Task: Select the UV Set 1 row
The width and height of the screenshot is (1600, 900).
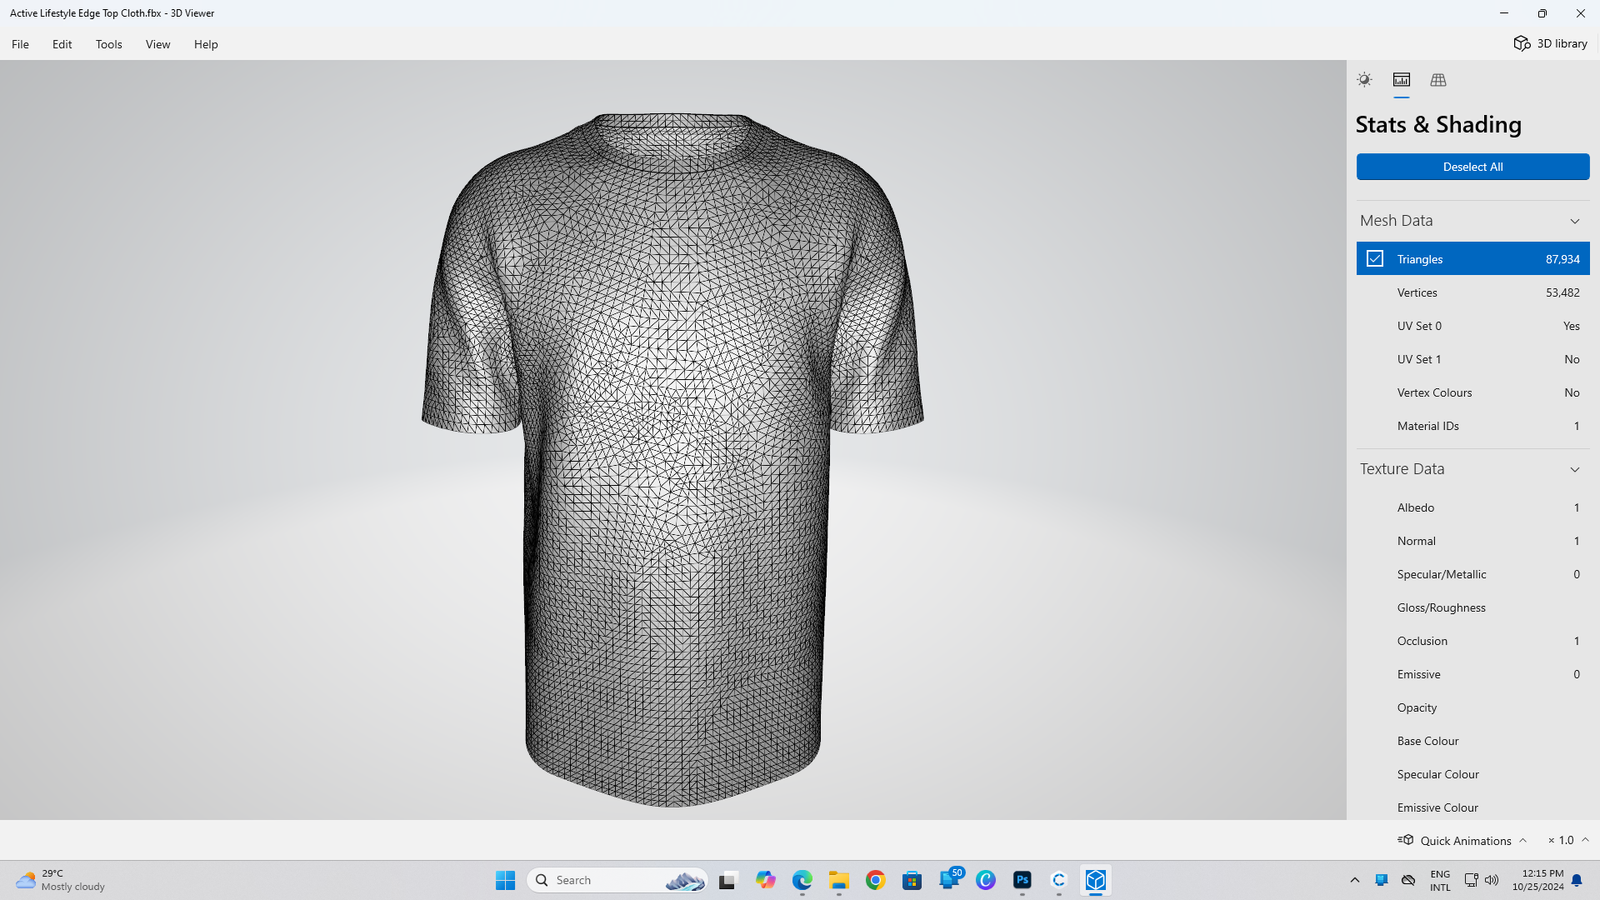Action: tap(1473, 359)
